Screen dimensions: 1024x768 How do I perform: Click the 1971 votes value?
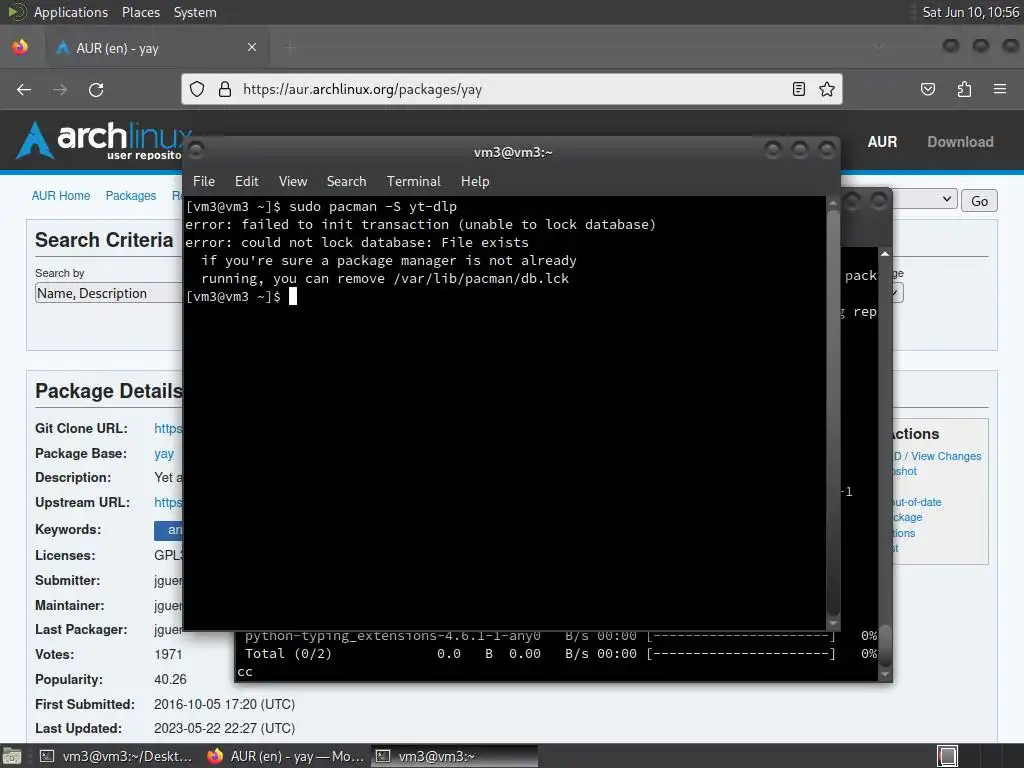pyautogui.click(x=168, y=654)
